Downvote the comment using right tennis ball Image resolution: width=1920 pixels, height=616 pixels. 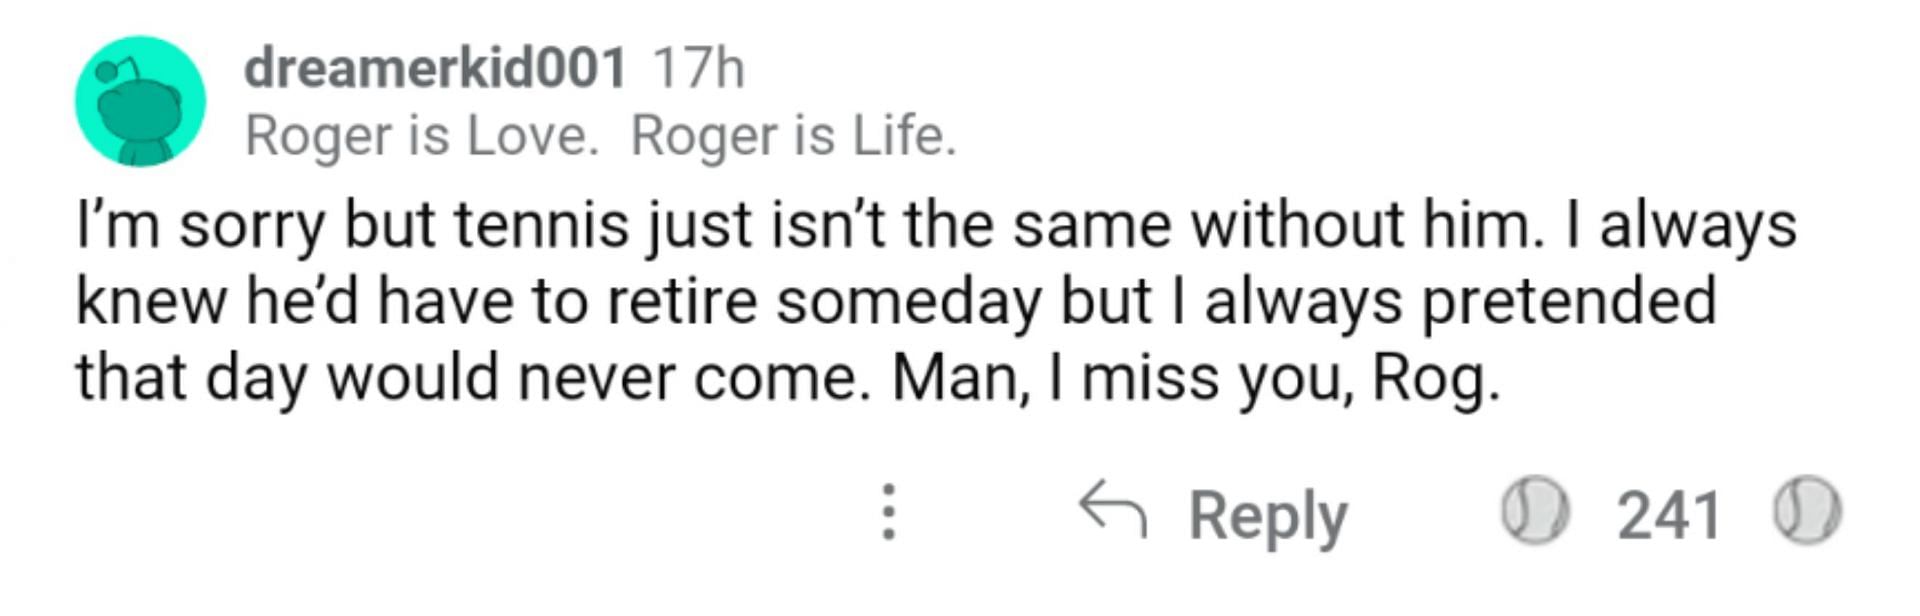[1807, 512]
